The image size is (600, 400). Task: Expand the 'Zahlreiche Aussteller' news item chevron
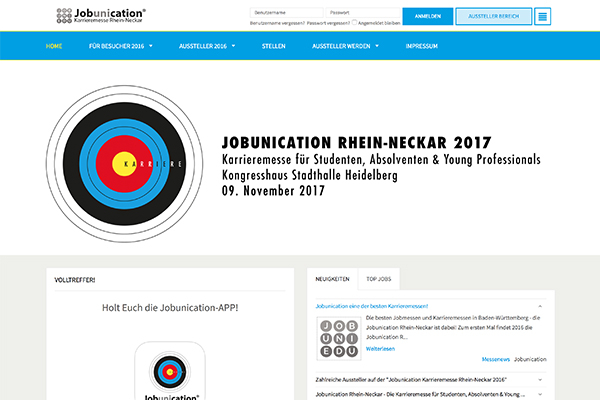(540, 380)
